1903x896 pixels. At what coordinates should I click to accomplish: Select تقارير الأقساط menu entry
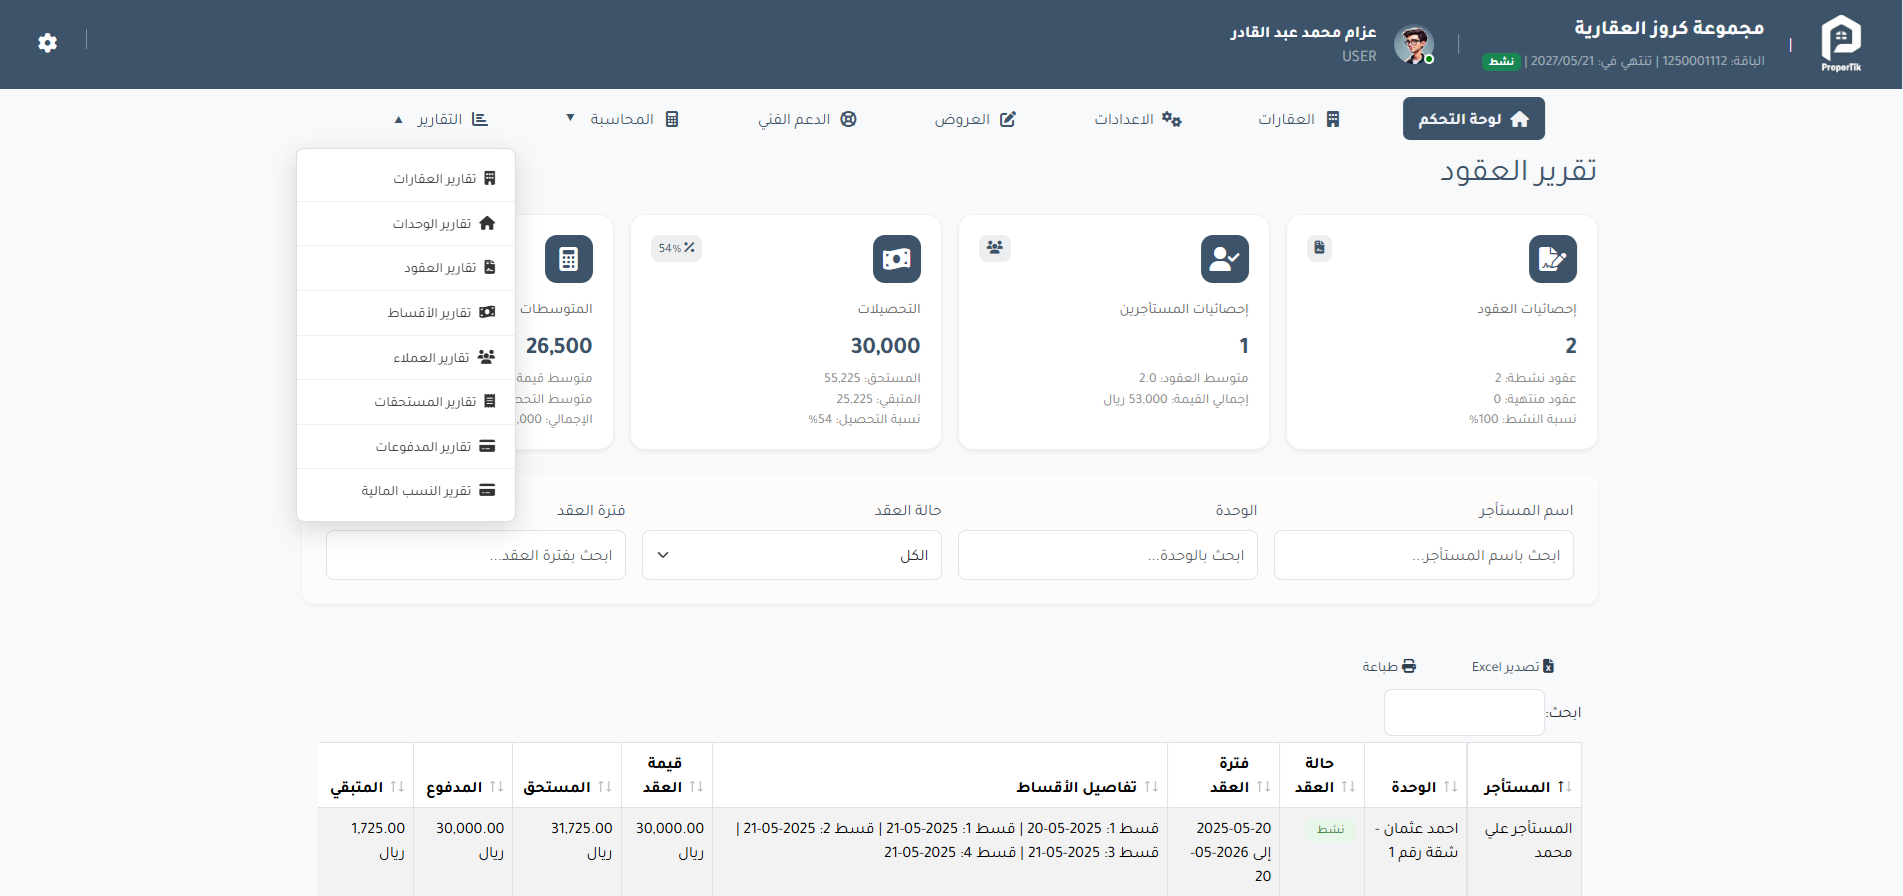[x=406, y=312]
